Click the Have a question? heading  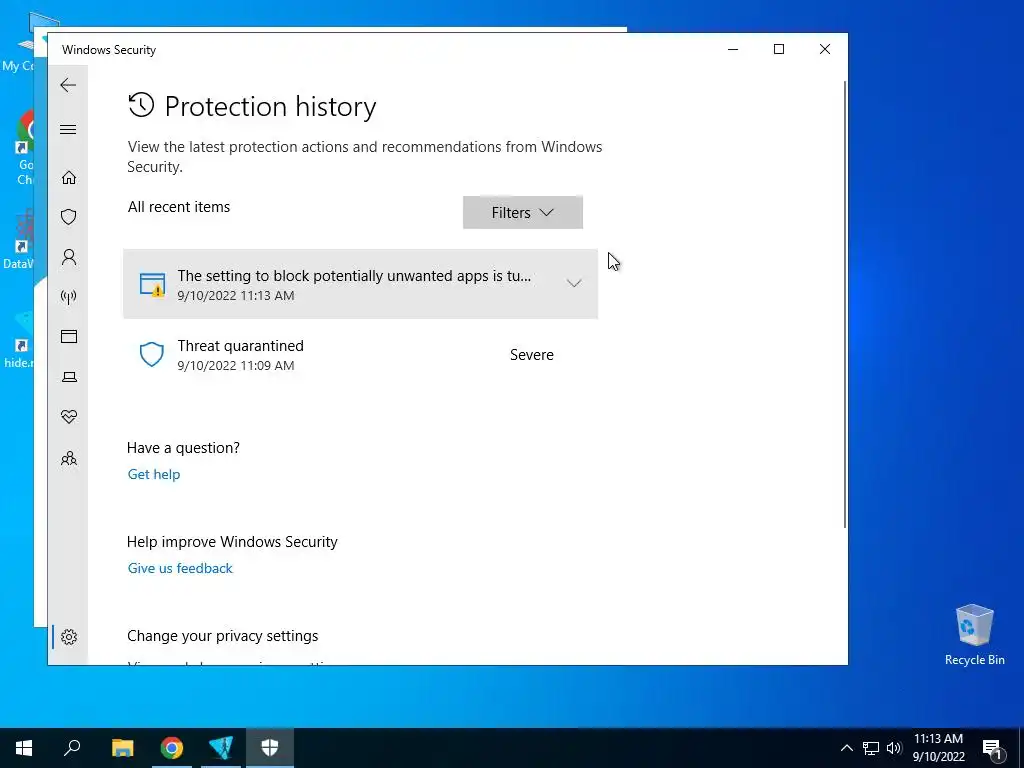tap(184, 448)
